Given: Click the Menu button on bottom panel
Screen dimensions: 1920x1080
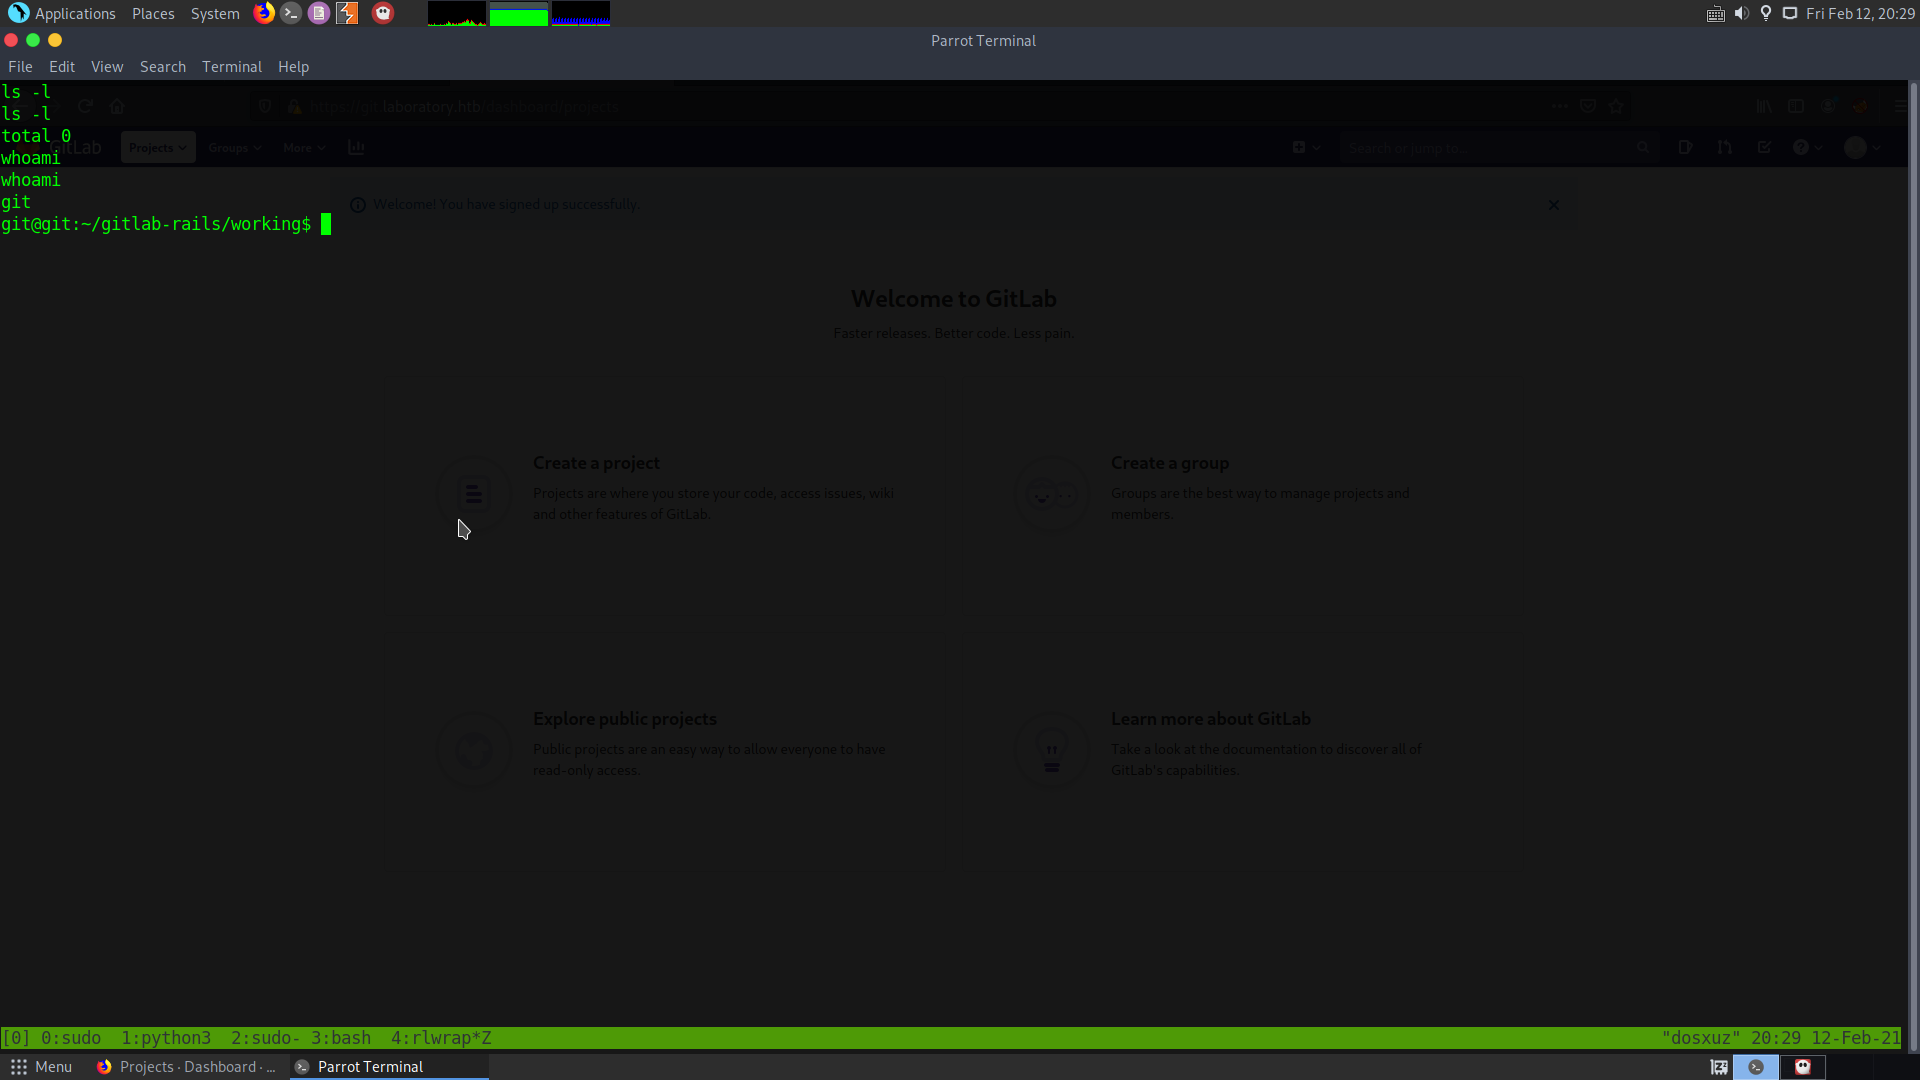Looking at the screenshot, I should pos(41,1067).
